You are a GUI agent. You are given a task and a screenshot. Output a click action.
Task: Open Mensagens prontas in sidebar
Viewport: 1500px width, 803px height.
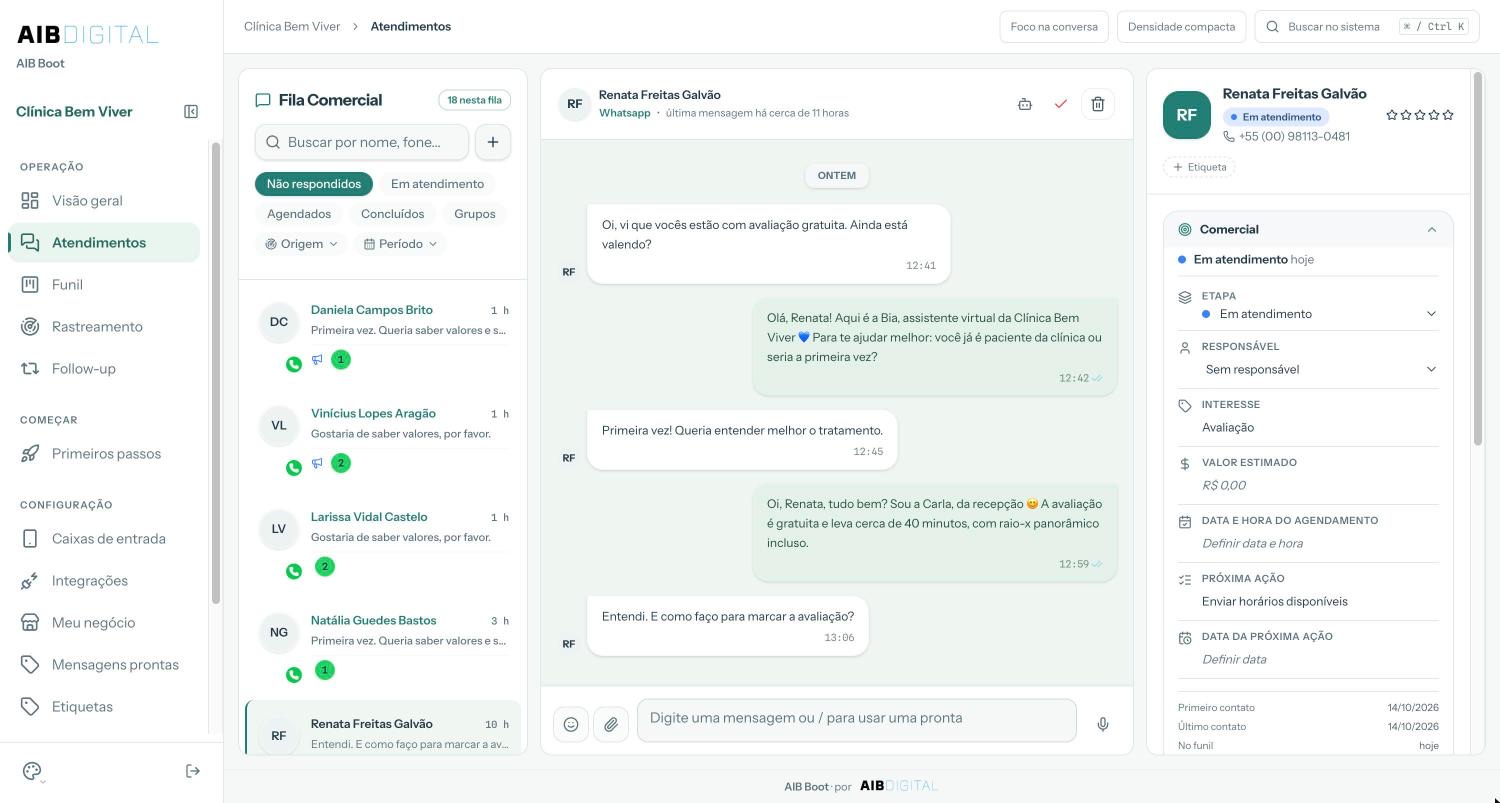104,665
